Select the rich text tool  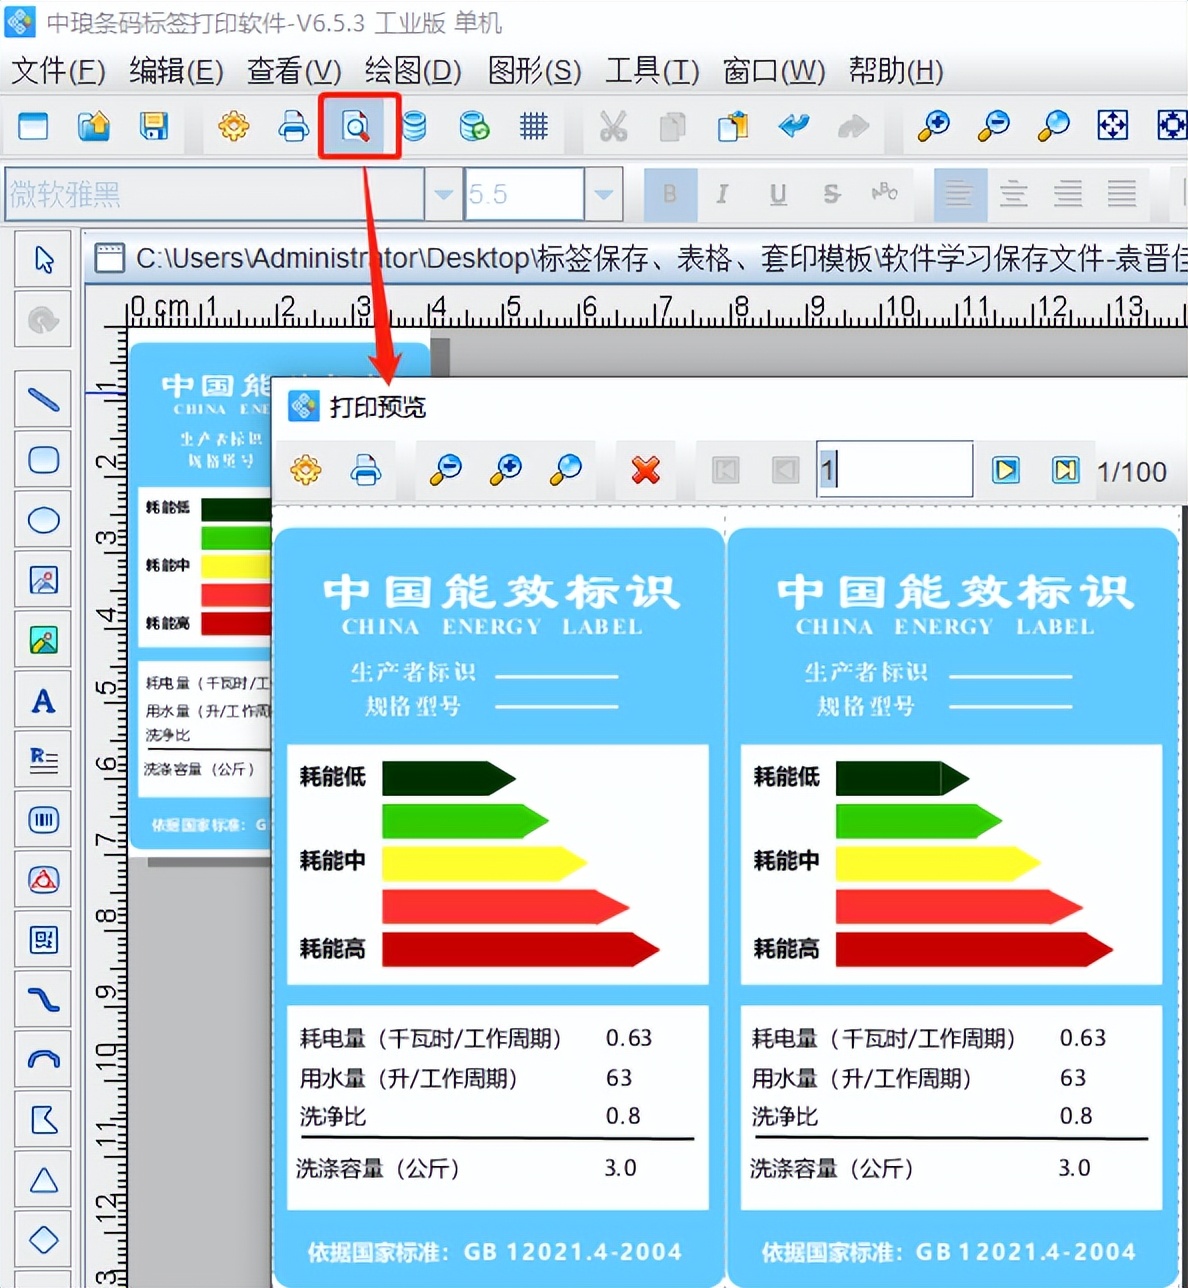pyautogui.click(x=43, y=760)
